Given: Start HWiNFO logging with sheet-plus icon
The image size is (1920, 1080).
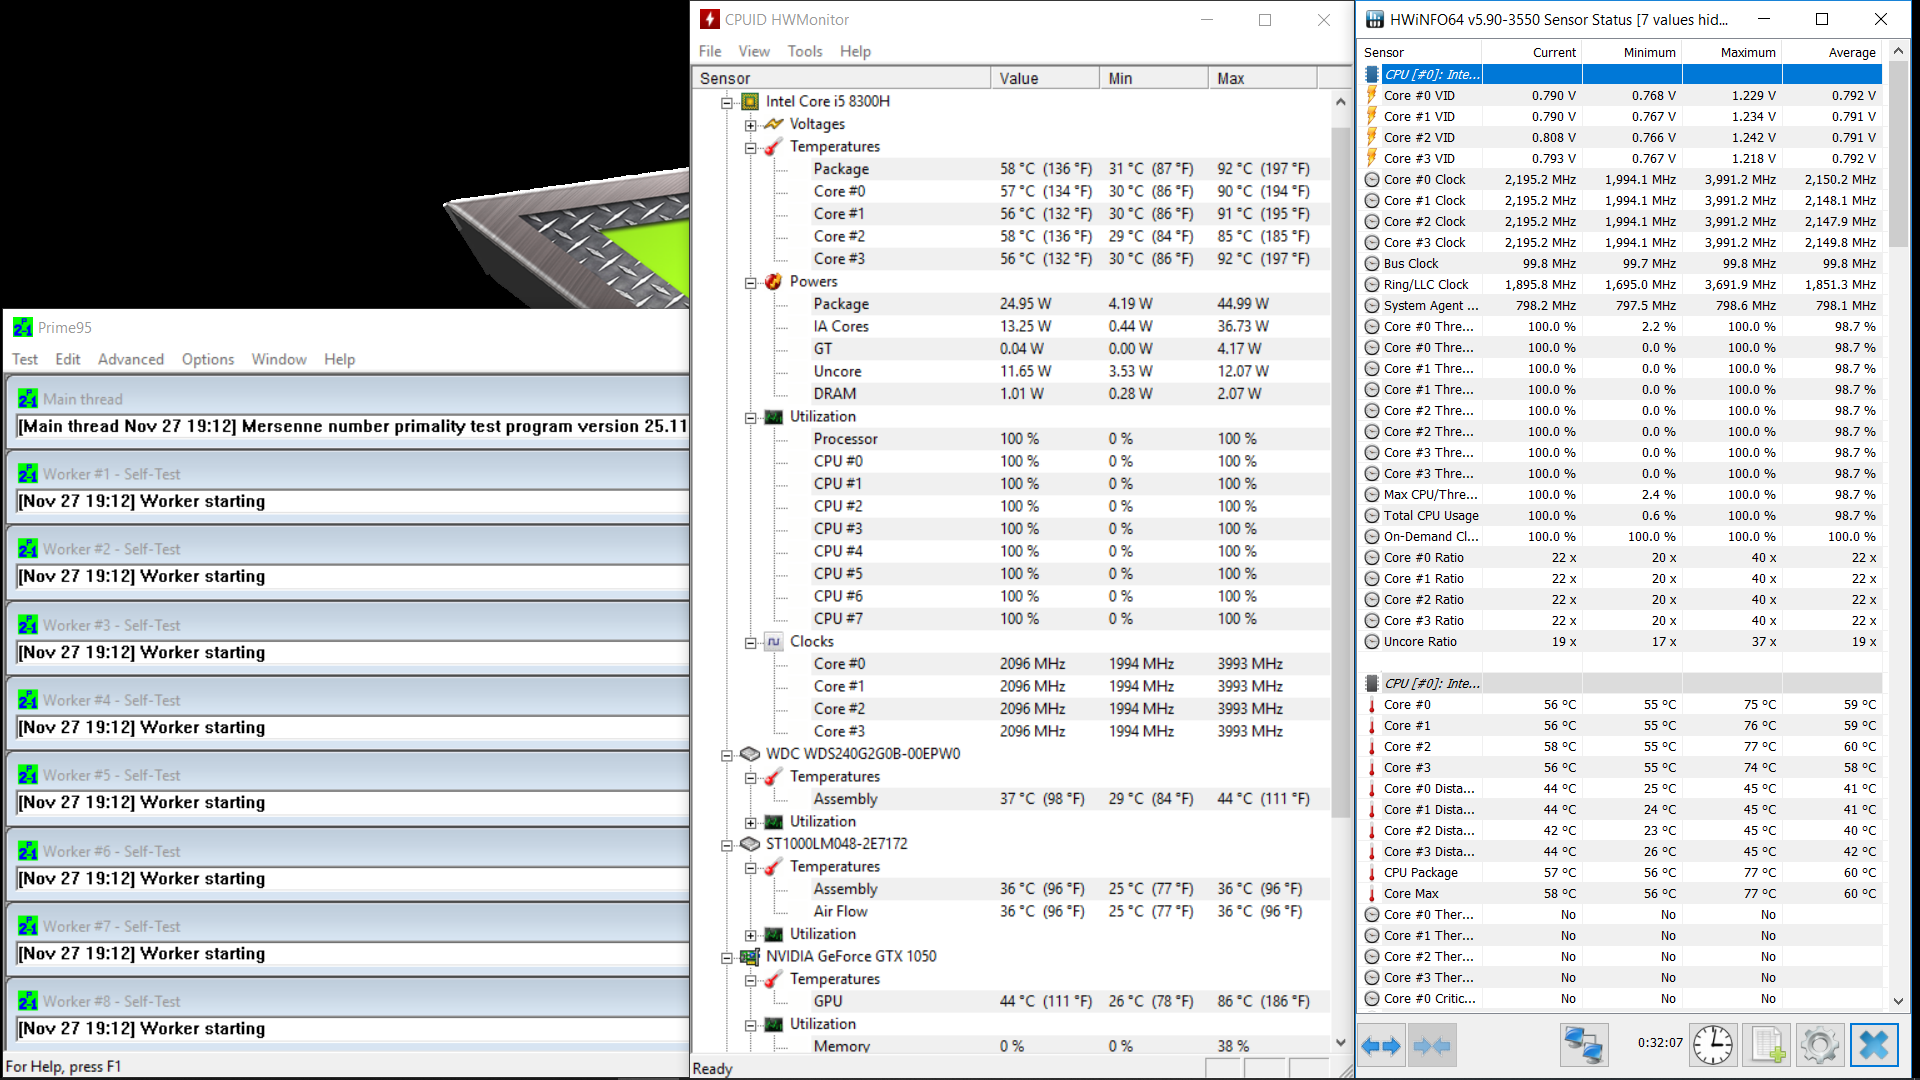Looking at the screenshot, I should pyautogui.click(x=1766, y=1046).
